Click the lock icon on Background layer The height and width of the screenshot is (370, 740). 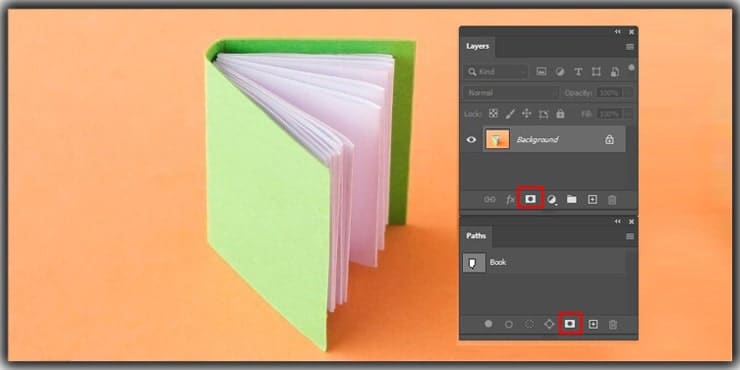(609, 139)
